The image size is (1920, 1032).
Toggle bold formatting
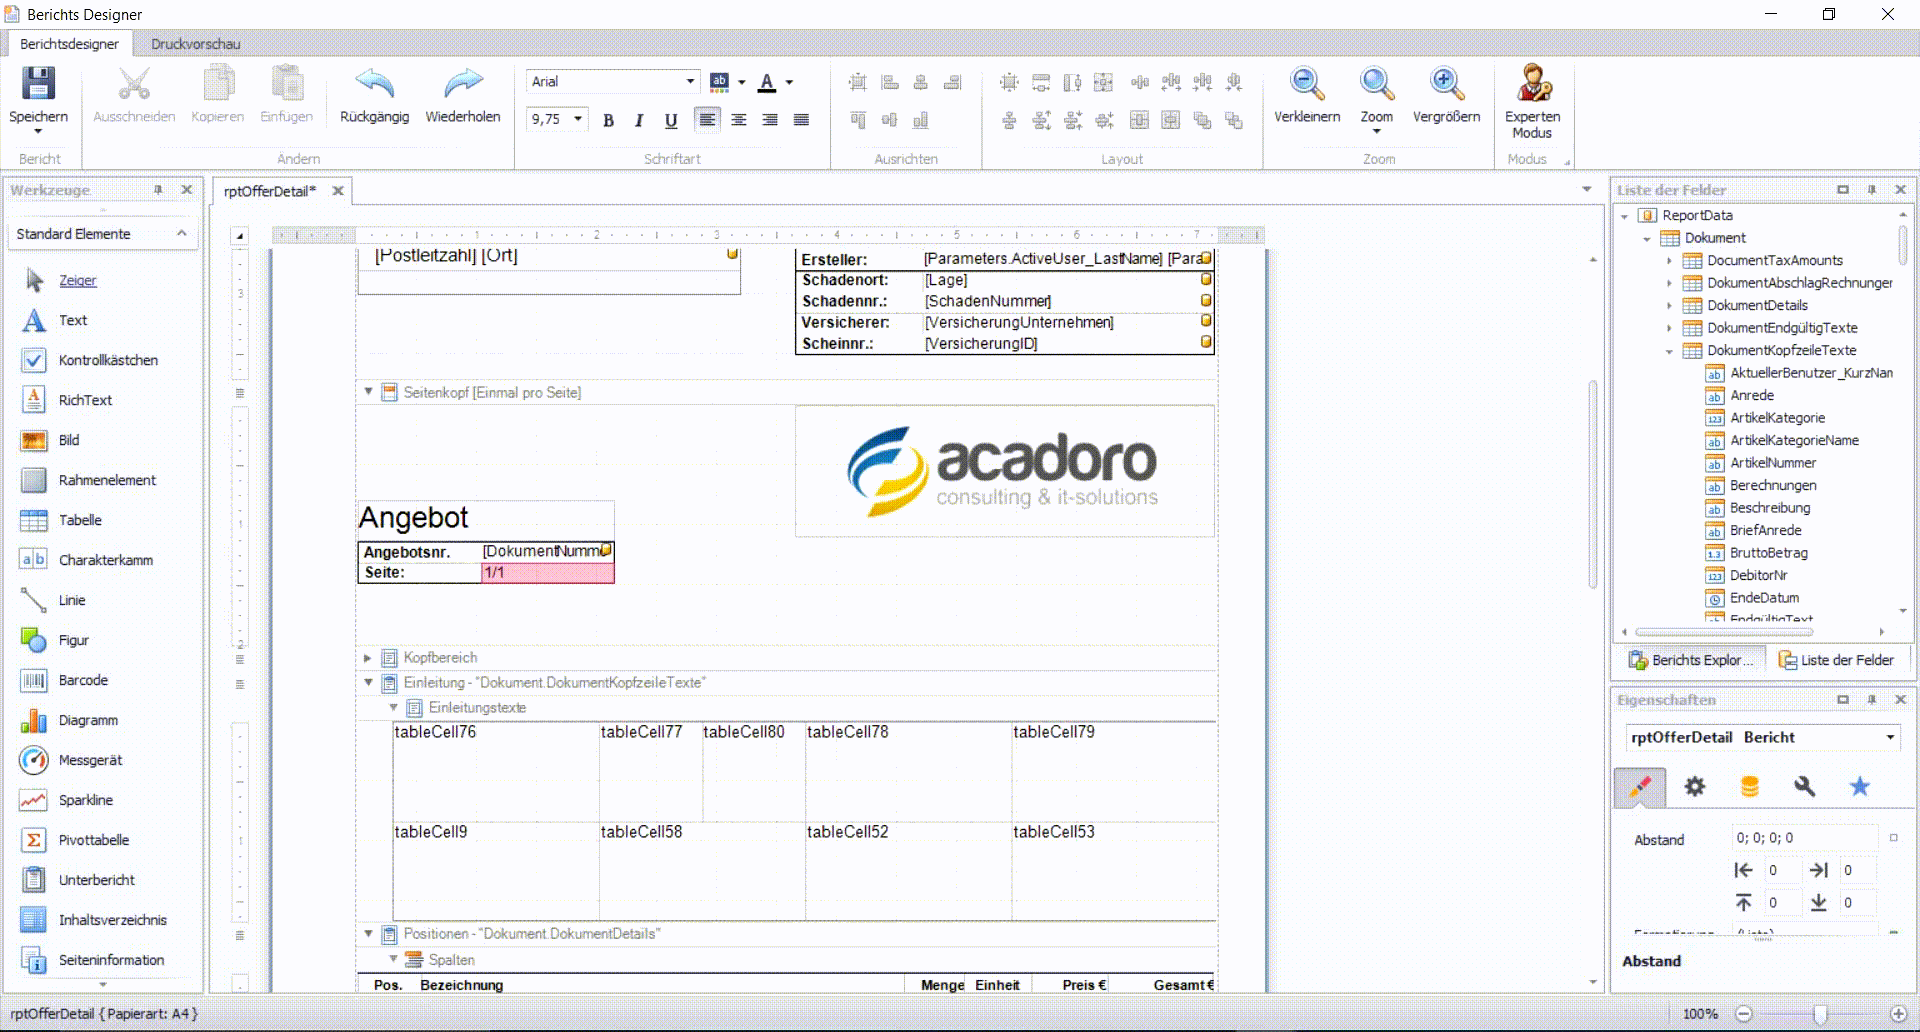coord(608,120)
